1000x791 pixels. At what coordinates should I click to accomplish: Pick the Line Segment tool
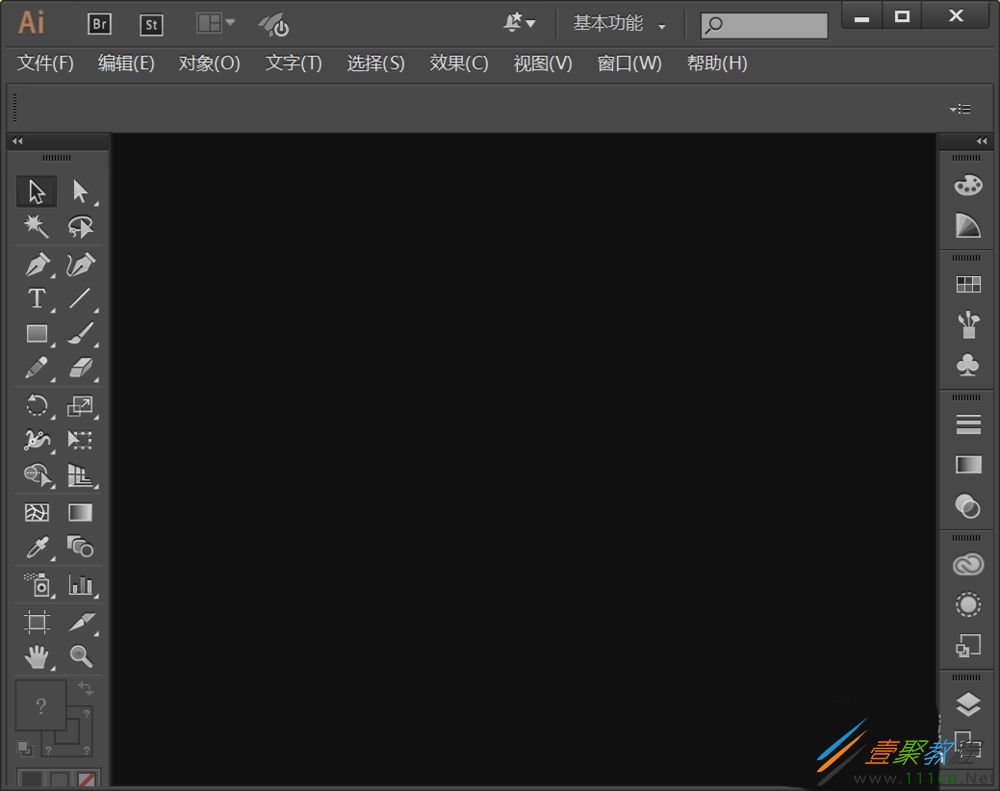coord(80,299)
